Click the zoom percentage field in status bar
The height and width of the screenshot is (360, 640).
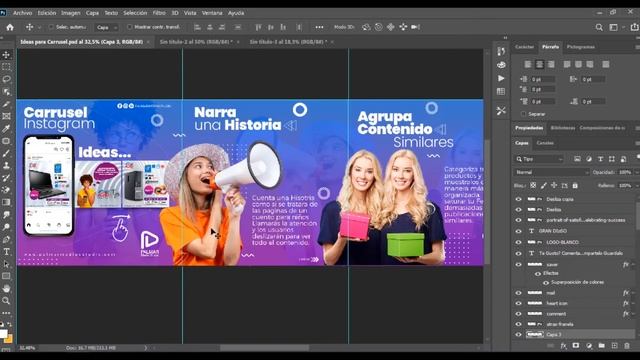pos(27,348)
